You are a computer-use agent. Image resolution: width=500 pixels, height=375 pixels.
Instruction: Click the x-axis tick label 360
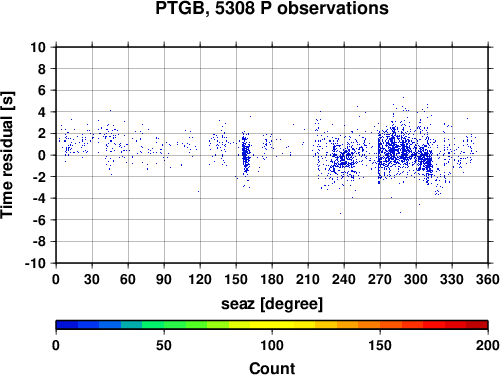click(x=488, y=279)
